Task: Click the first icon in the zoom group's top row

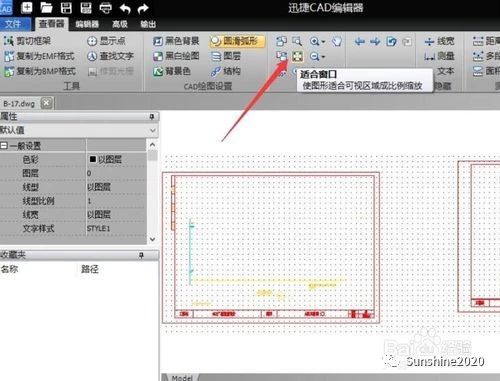Action: [281, 41]
